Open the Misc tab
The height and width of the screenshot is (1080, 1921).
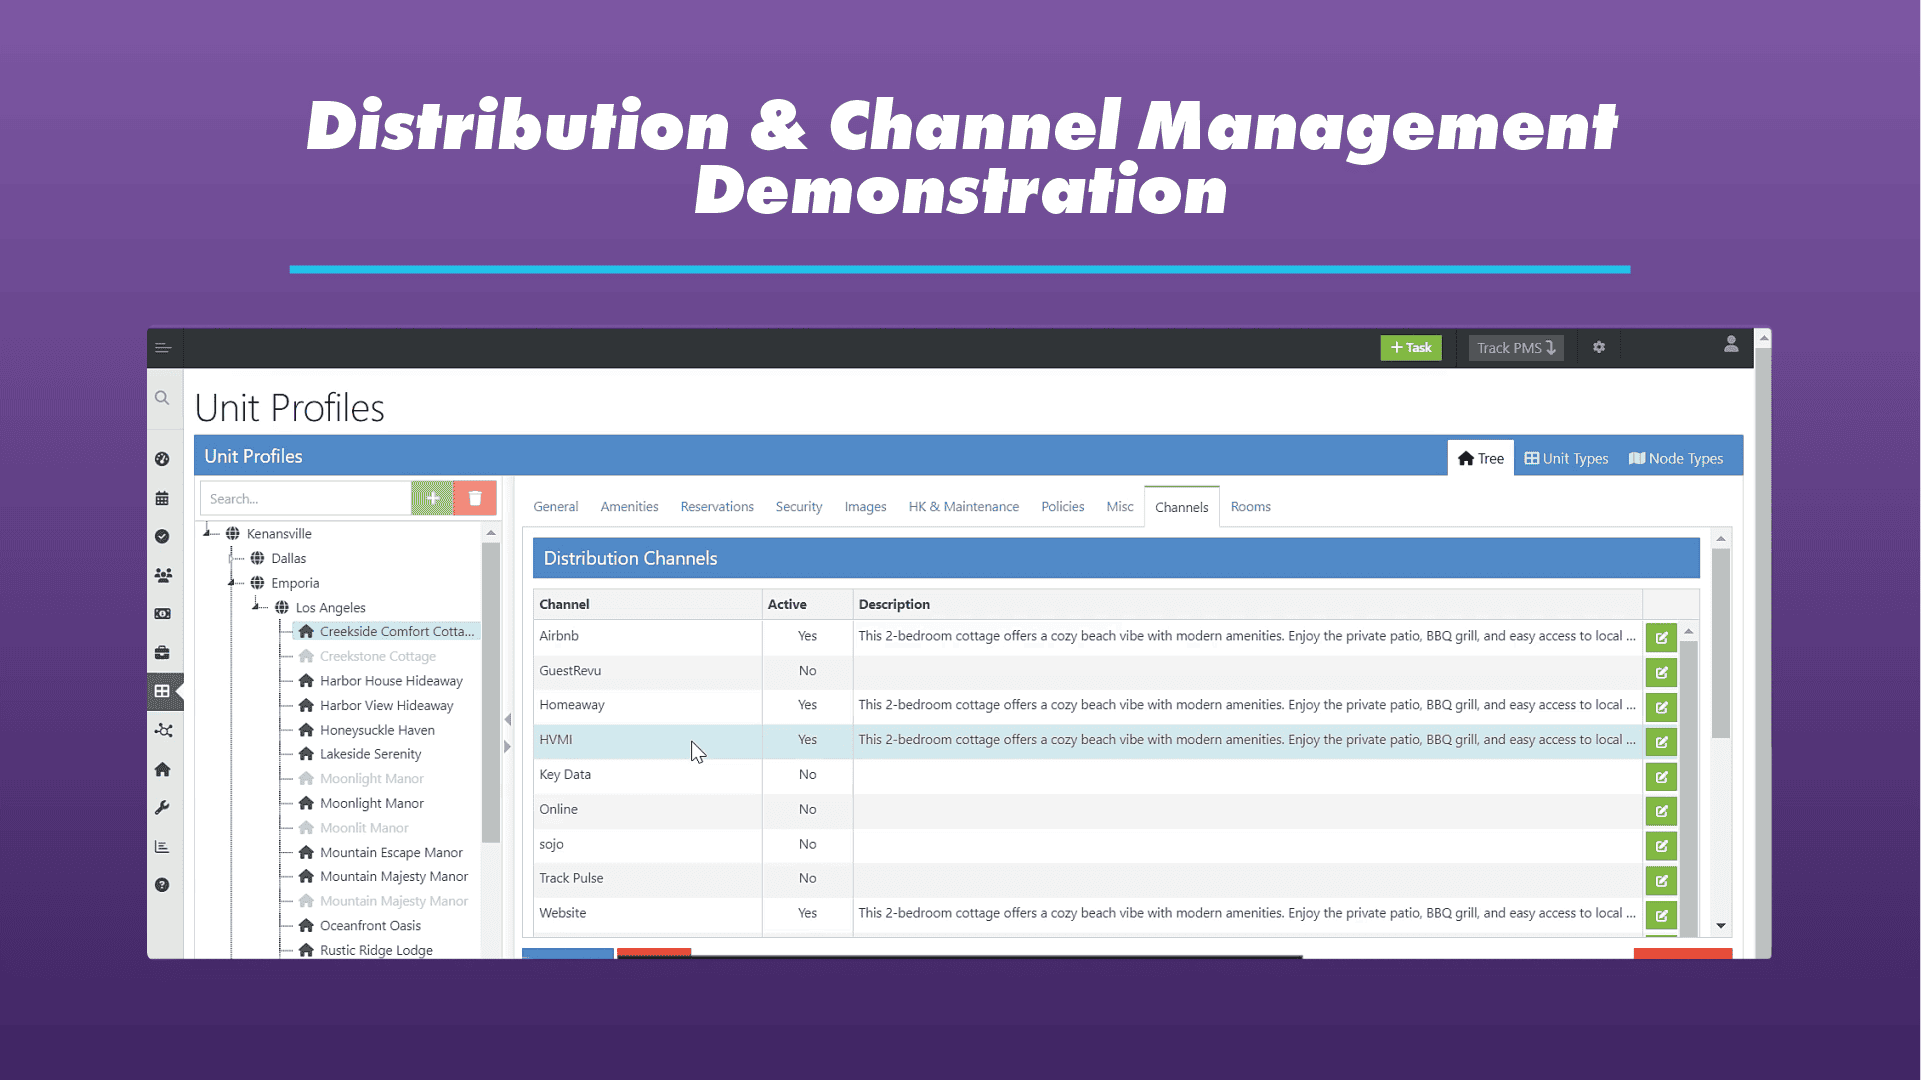1119,507
